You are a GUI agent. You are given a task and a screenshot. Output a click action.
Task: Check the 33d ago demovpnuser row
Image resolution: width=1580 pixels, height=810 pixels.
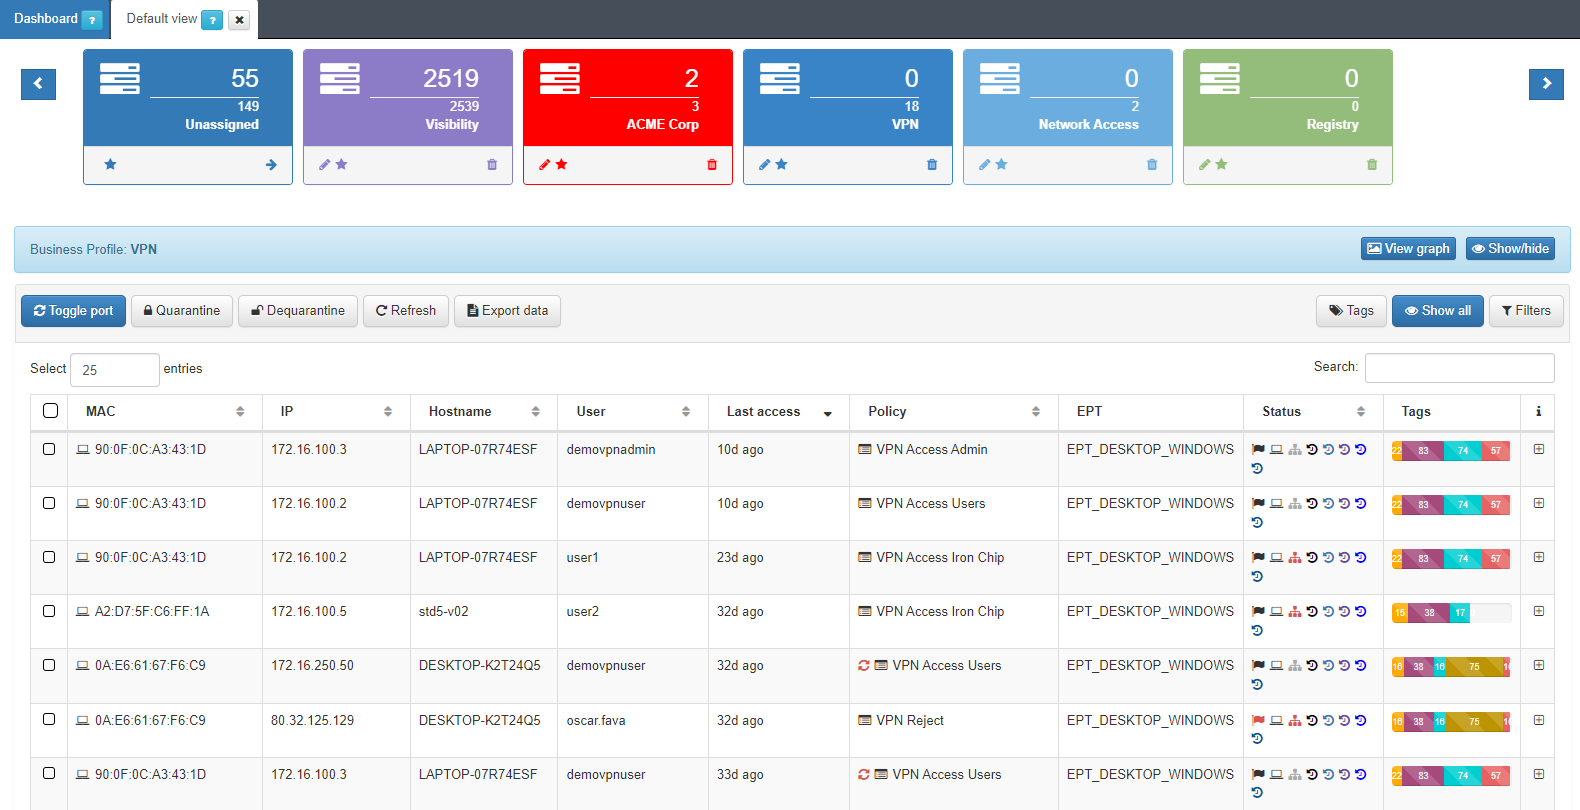coord(49,773)
